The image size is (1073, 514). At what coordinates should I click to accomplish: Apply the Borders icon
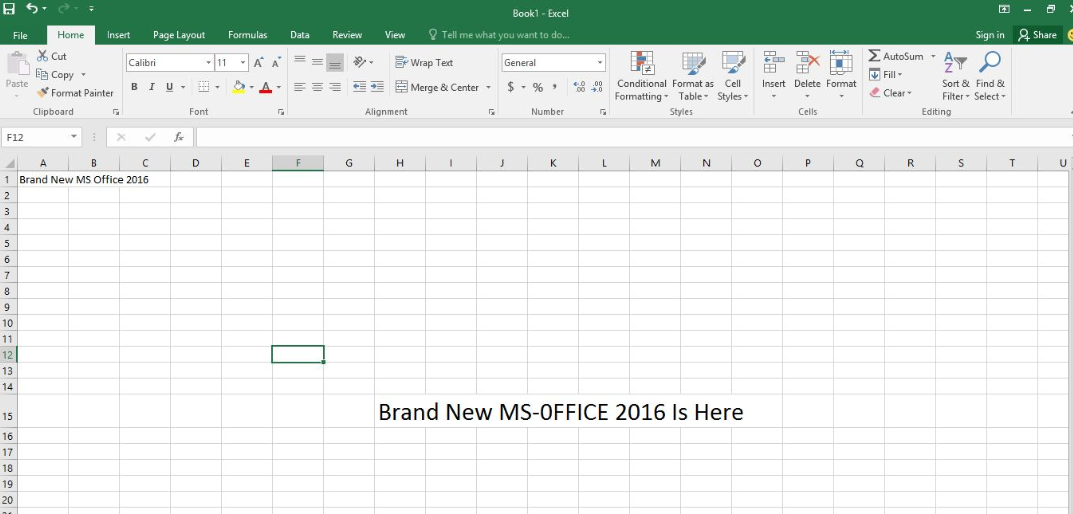[203, 87]
